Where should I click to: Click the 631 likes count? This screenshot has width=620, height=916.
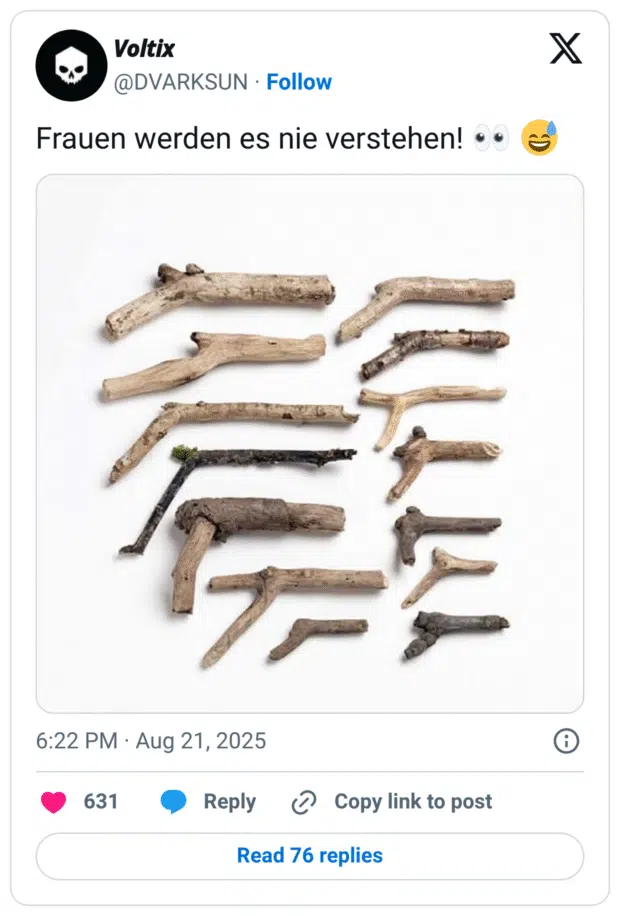pyautogui.click(x=100, y=801)
